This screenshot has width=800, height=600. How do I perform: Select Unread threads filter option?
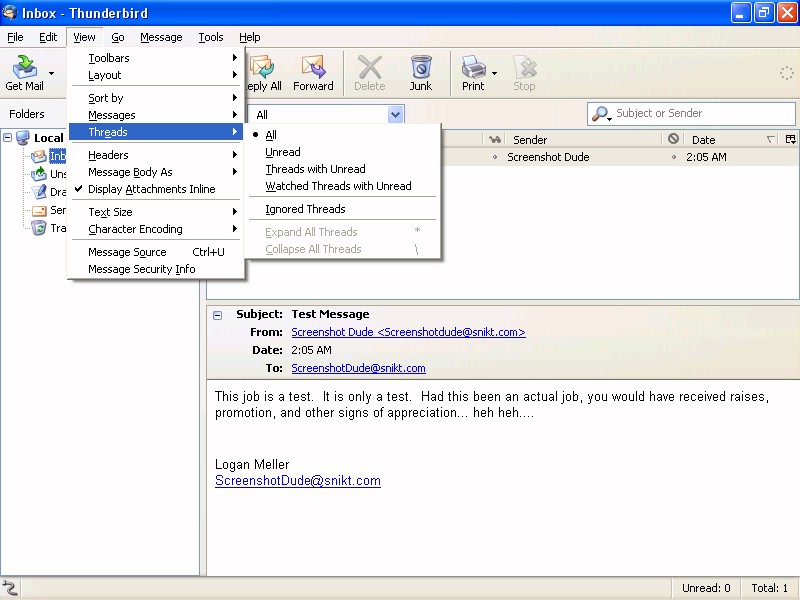pyautogui.click(x=343, y=152)
